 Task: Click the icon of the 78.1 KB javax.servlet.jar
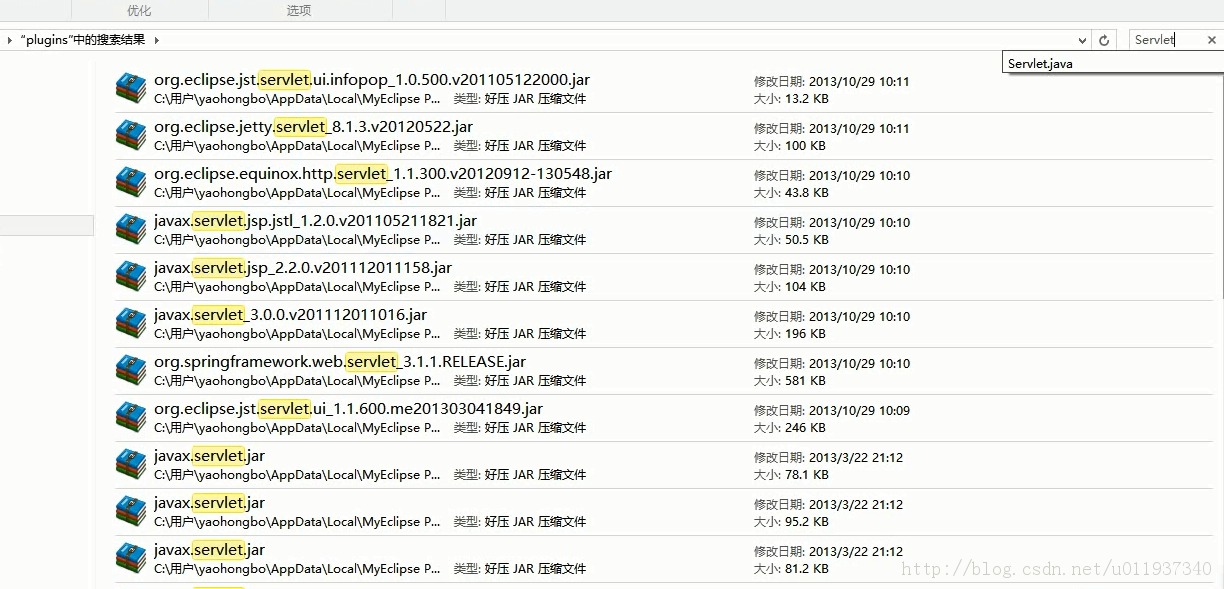coord(131,465)
